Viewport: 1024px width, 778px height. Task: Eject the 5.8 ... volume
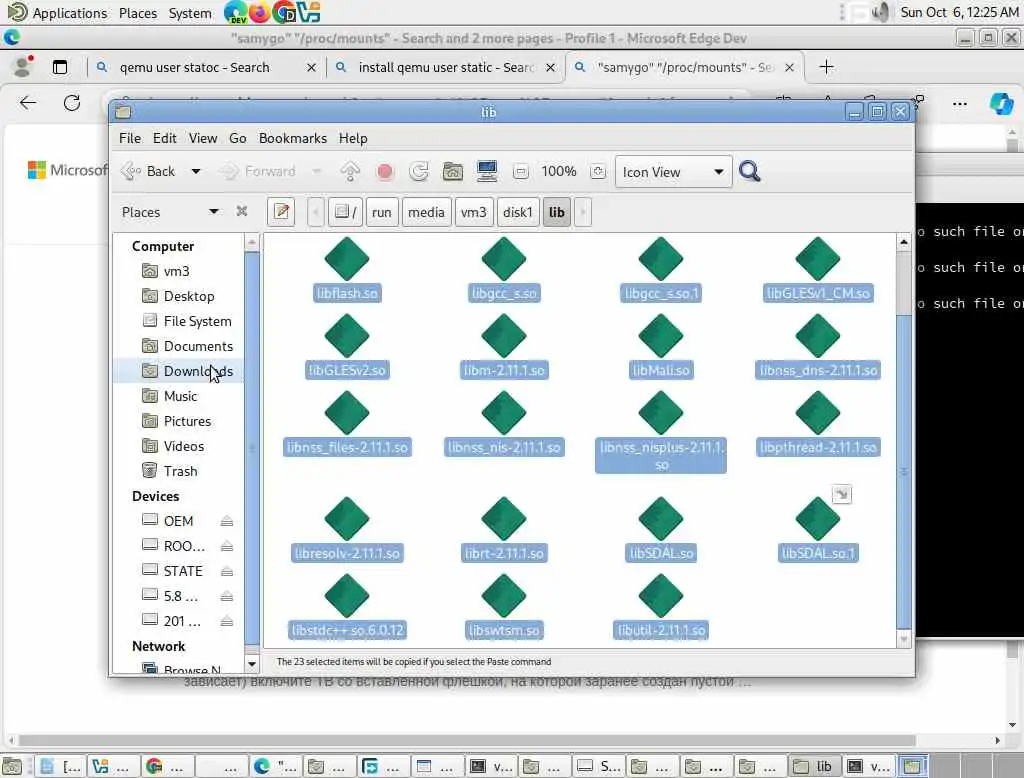point(227,596)
